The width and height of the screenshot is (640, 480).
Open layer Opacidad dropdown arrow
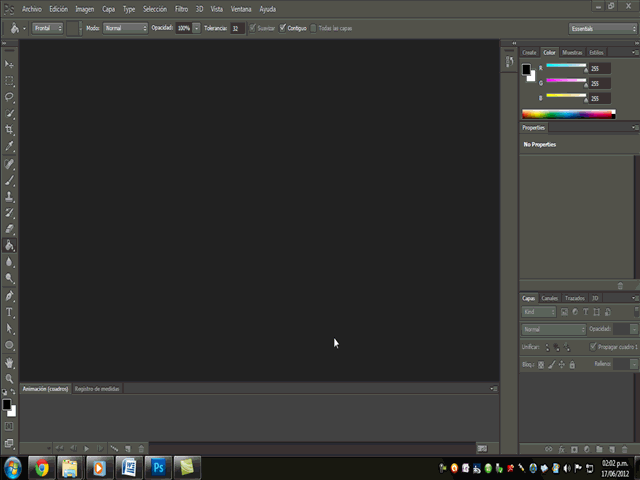[634, 329]
